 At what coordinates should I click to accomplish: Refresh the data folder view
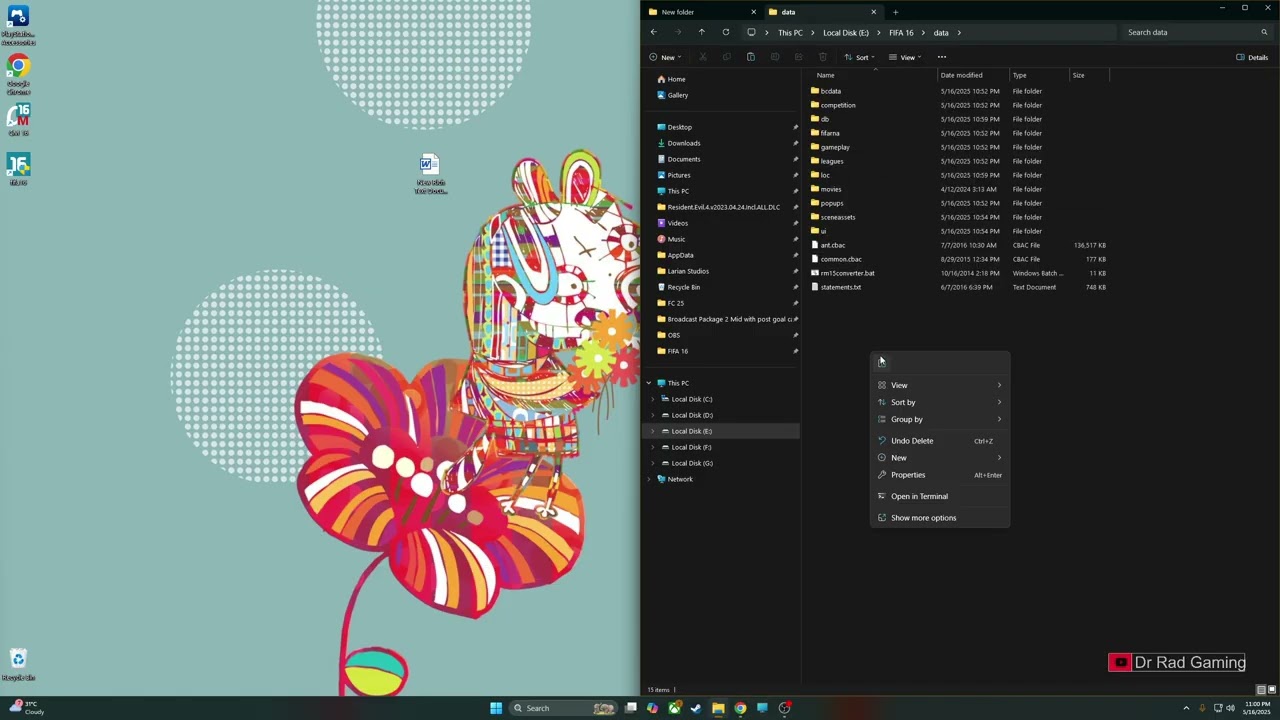pyautogui.click(x=726, y=32)
